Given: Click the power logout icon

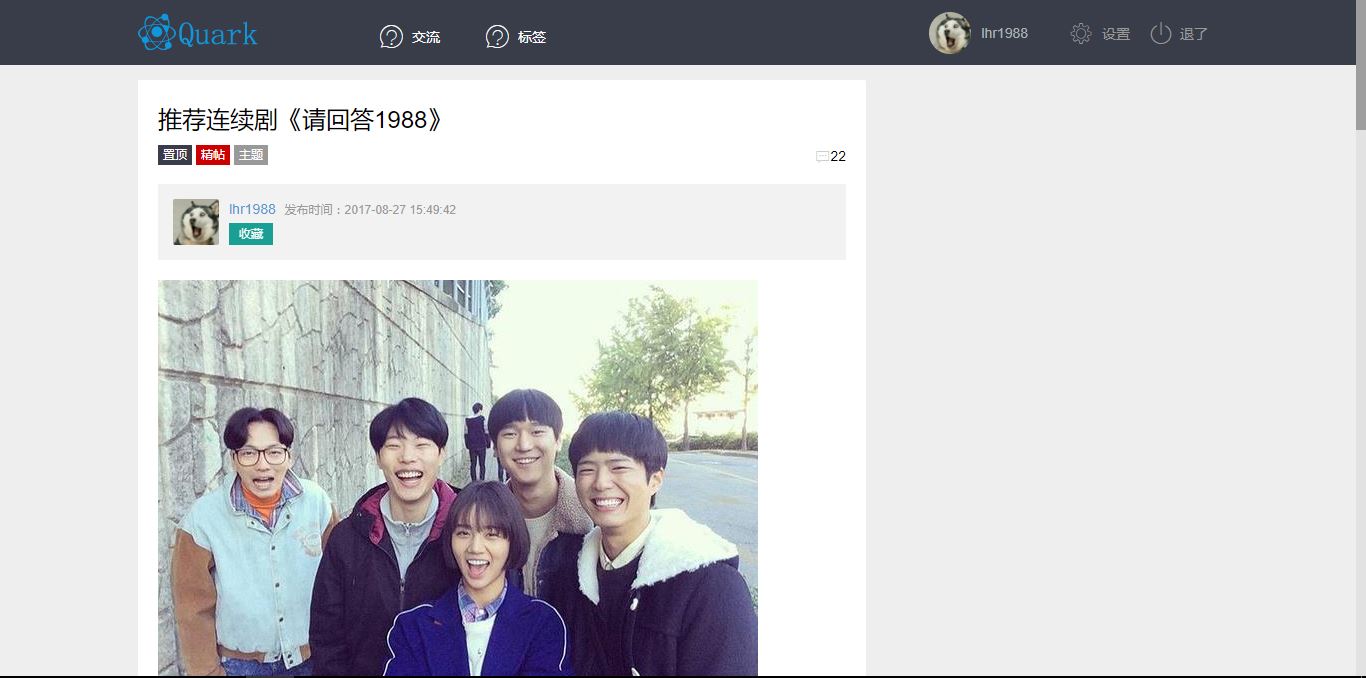Looking at the screenshot, I should (1160, 33).
